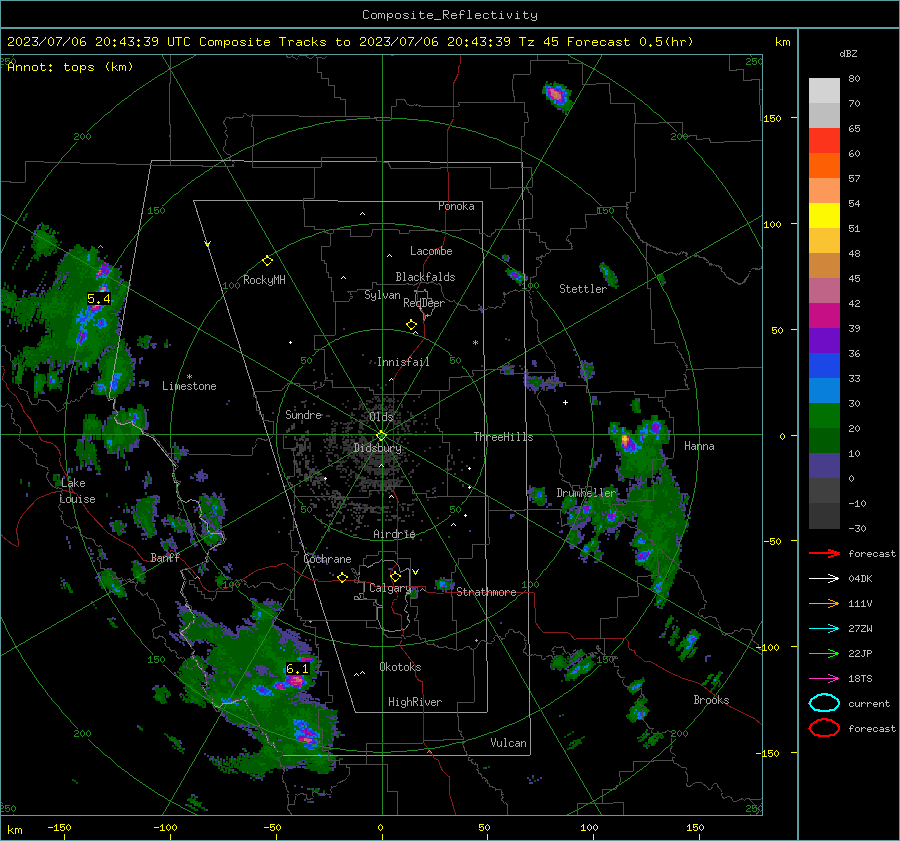Image resolution: width=900 pixels, height=841 pixels.
Task: Click the Composite_Reflectivity title
Action: click(x=450, y=15)
